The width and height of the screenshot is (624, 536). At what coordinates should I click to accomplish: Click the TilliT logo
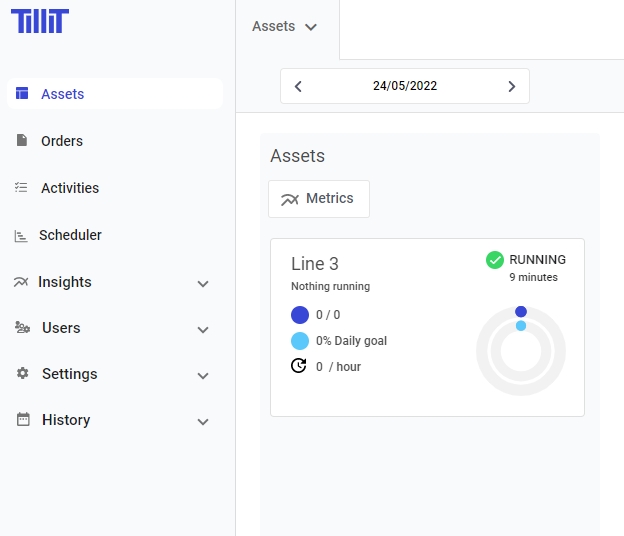pyautogui.click(x=39, y=21)
